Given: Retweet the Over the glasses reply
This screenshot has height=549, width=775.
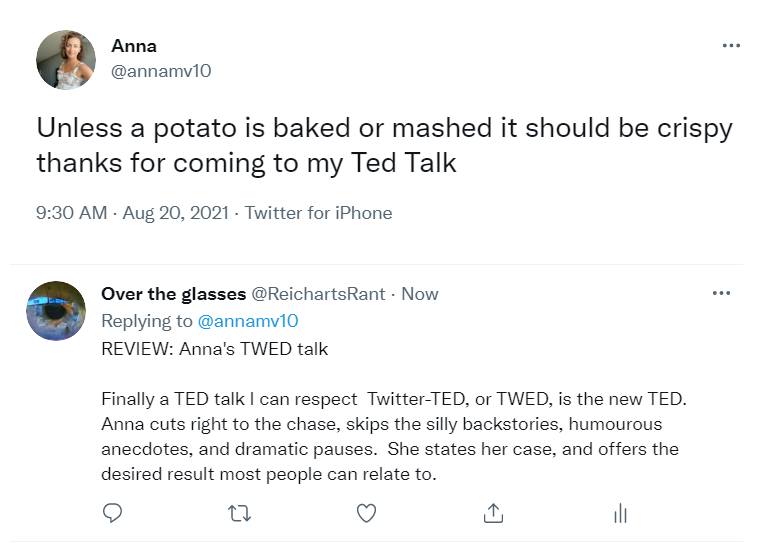Looking at the screenshot, I should tap(240, 513).
